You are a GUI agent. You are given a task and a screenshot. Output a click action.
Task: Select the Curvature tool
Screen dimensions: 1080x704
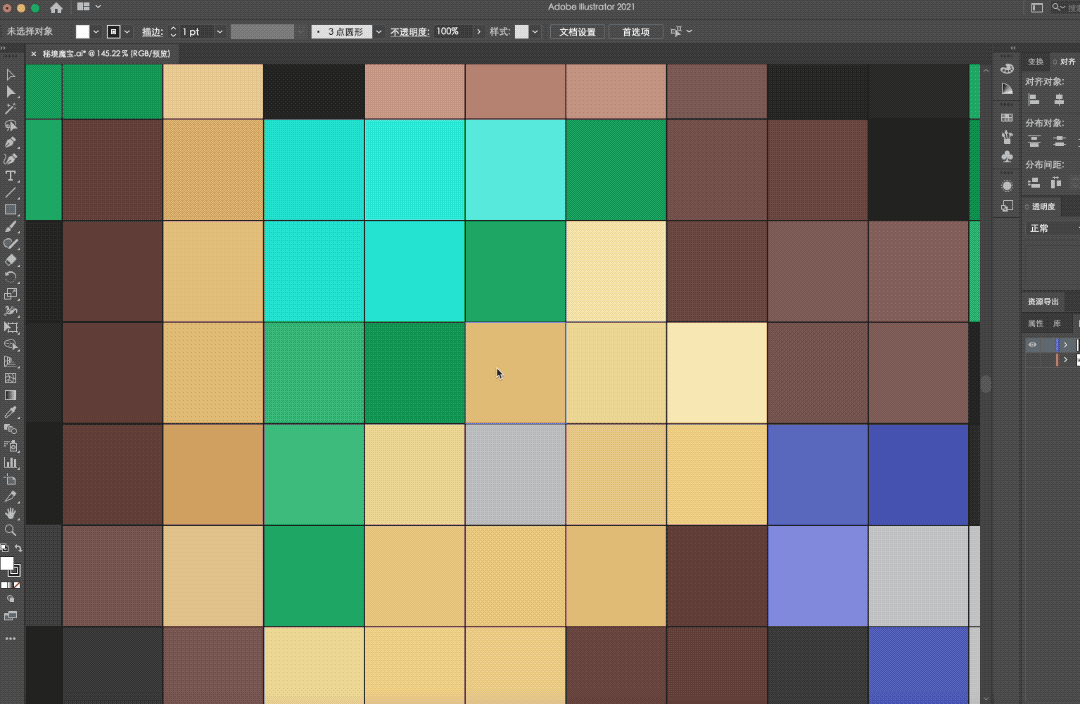pos(10,159)
